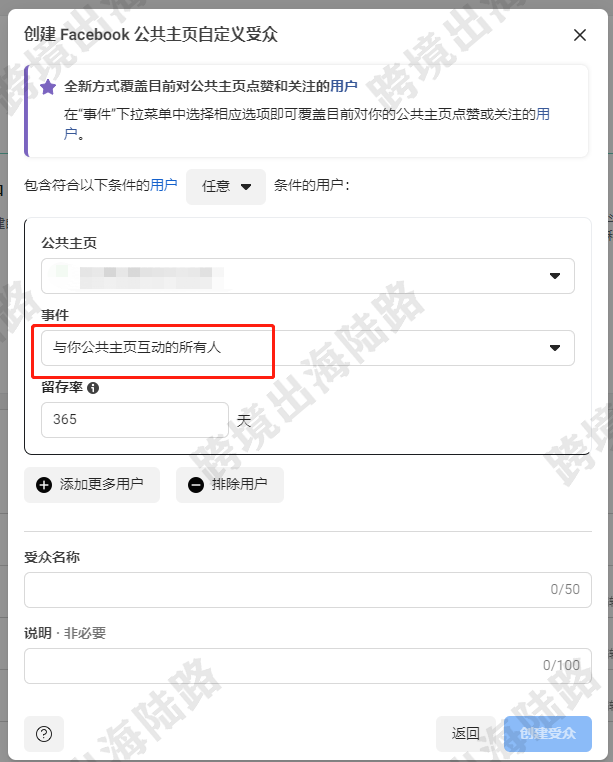Click the 留存率 days input showing 365
Viewport: 613px width, 762px height.
(x=135, y=420)
